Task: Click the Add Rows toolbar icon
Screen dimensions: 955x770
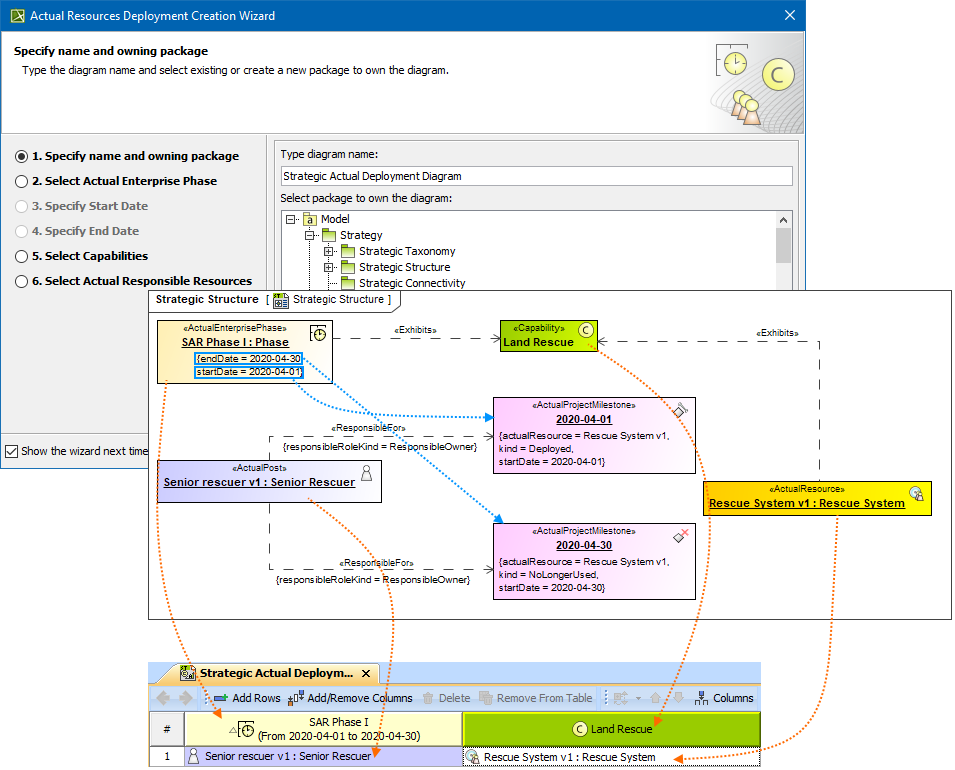Action: (220, 698)
